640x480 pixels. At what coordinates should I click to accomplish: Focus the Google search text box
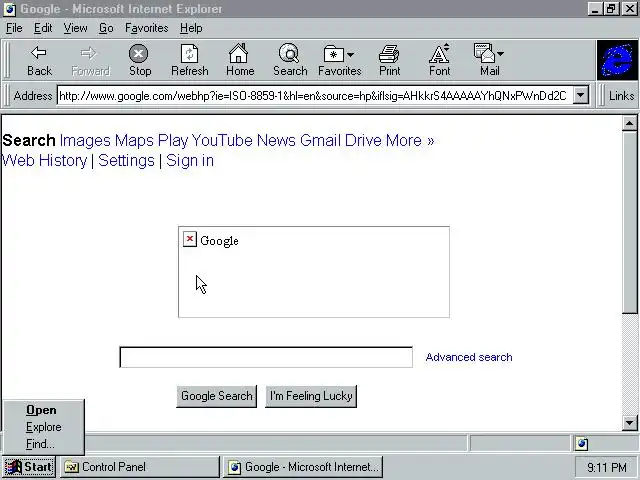point(266,357)
